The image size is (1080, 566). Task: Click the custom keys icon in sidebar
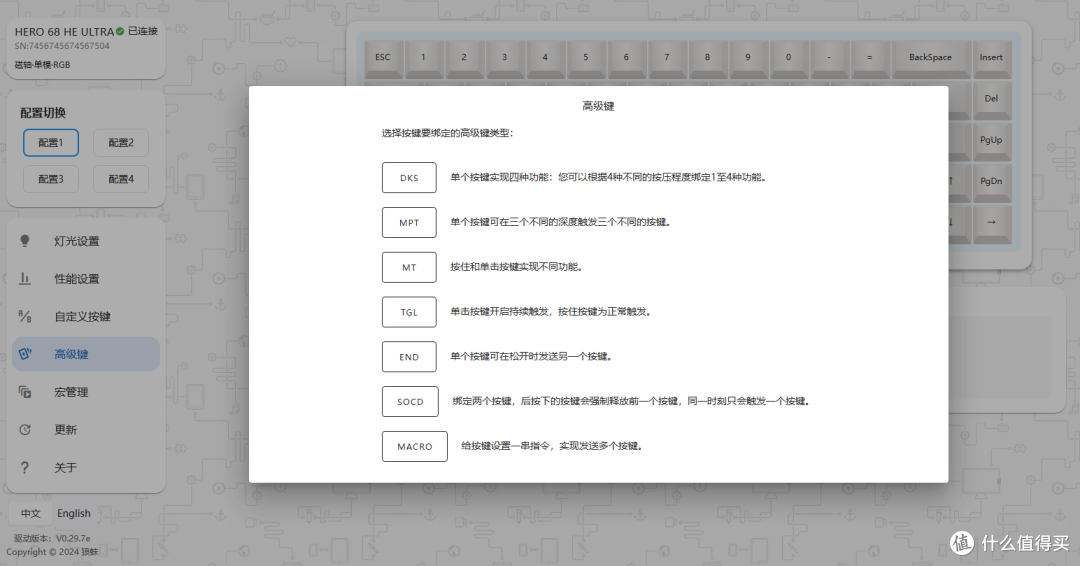pyautogui.click(x=25, y=316)
